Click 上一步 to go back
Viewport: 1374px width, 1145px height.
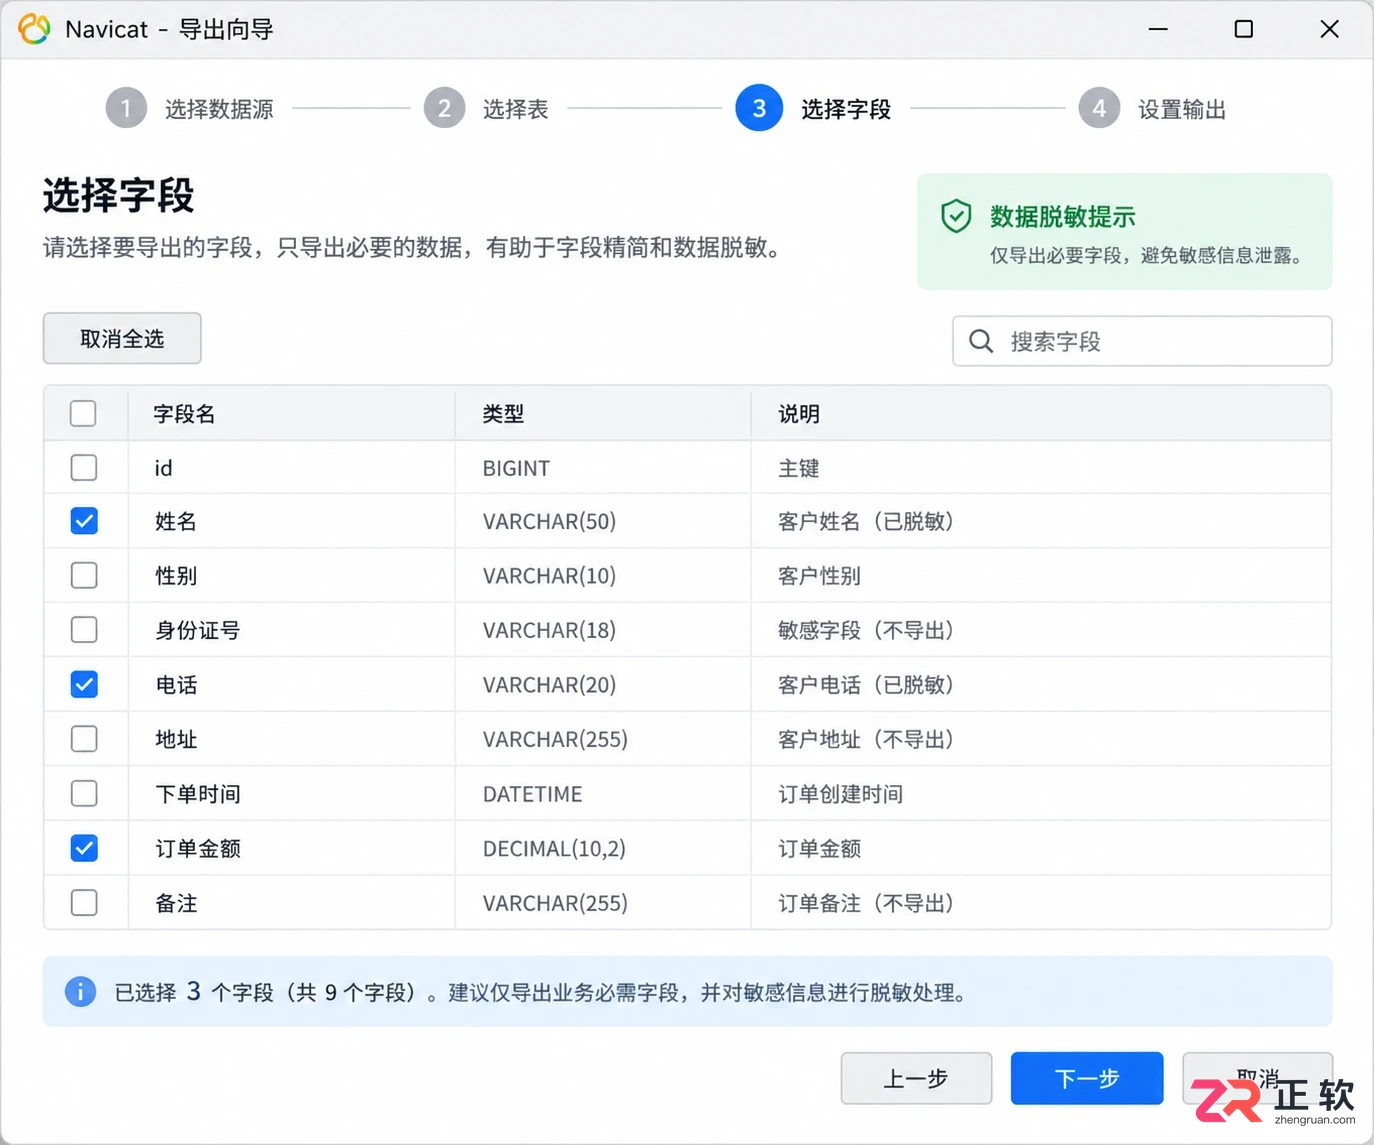(x=916, y=1078)
